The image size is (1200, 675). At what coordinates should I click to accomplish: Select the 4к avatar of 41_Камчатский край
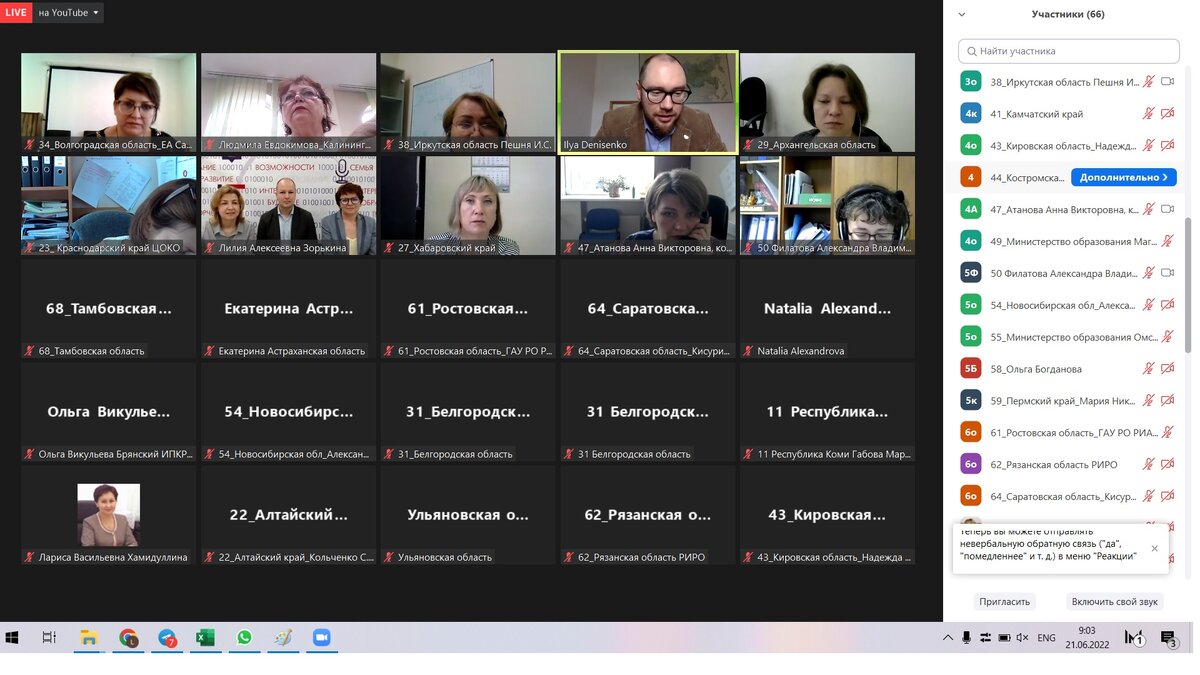pyautogui.click(x=970, y=114)
